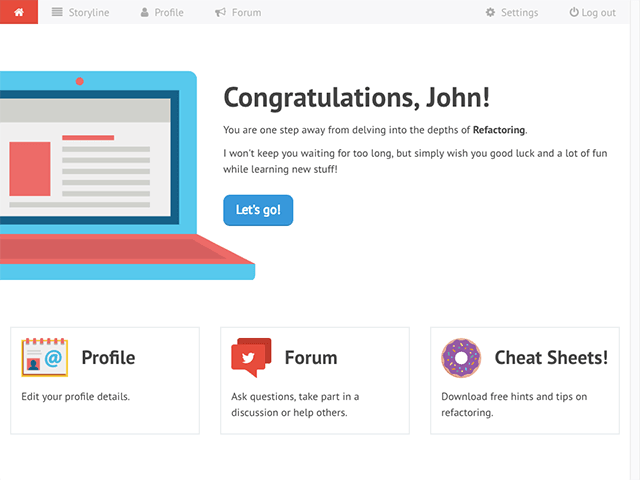Click the Storyline list icon
Image resolution: width=640 pixels, height=480 pixels.
click(57, 13)
